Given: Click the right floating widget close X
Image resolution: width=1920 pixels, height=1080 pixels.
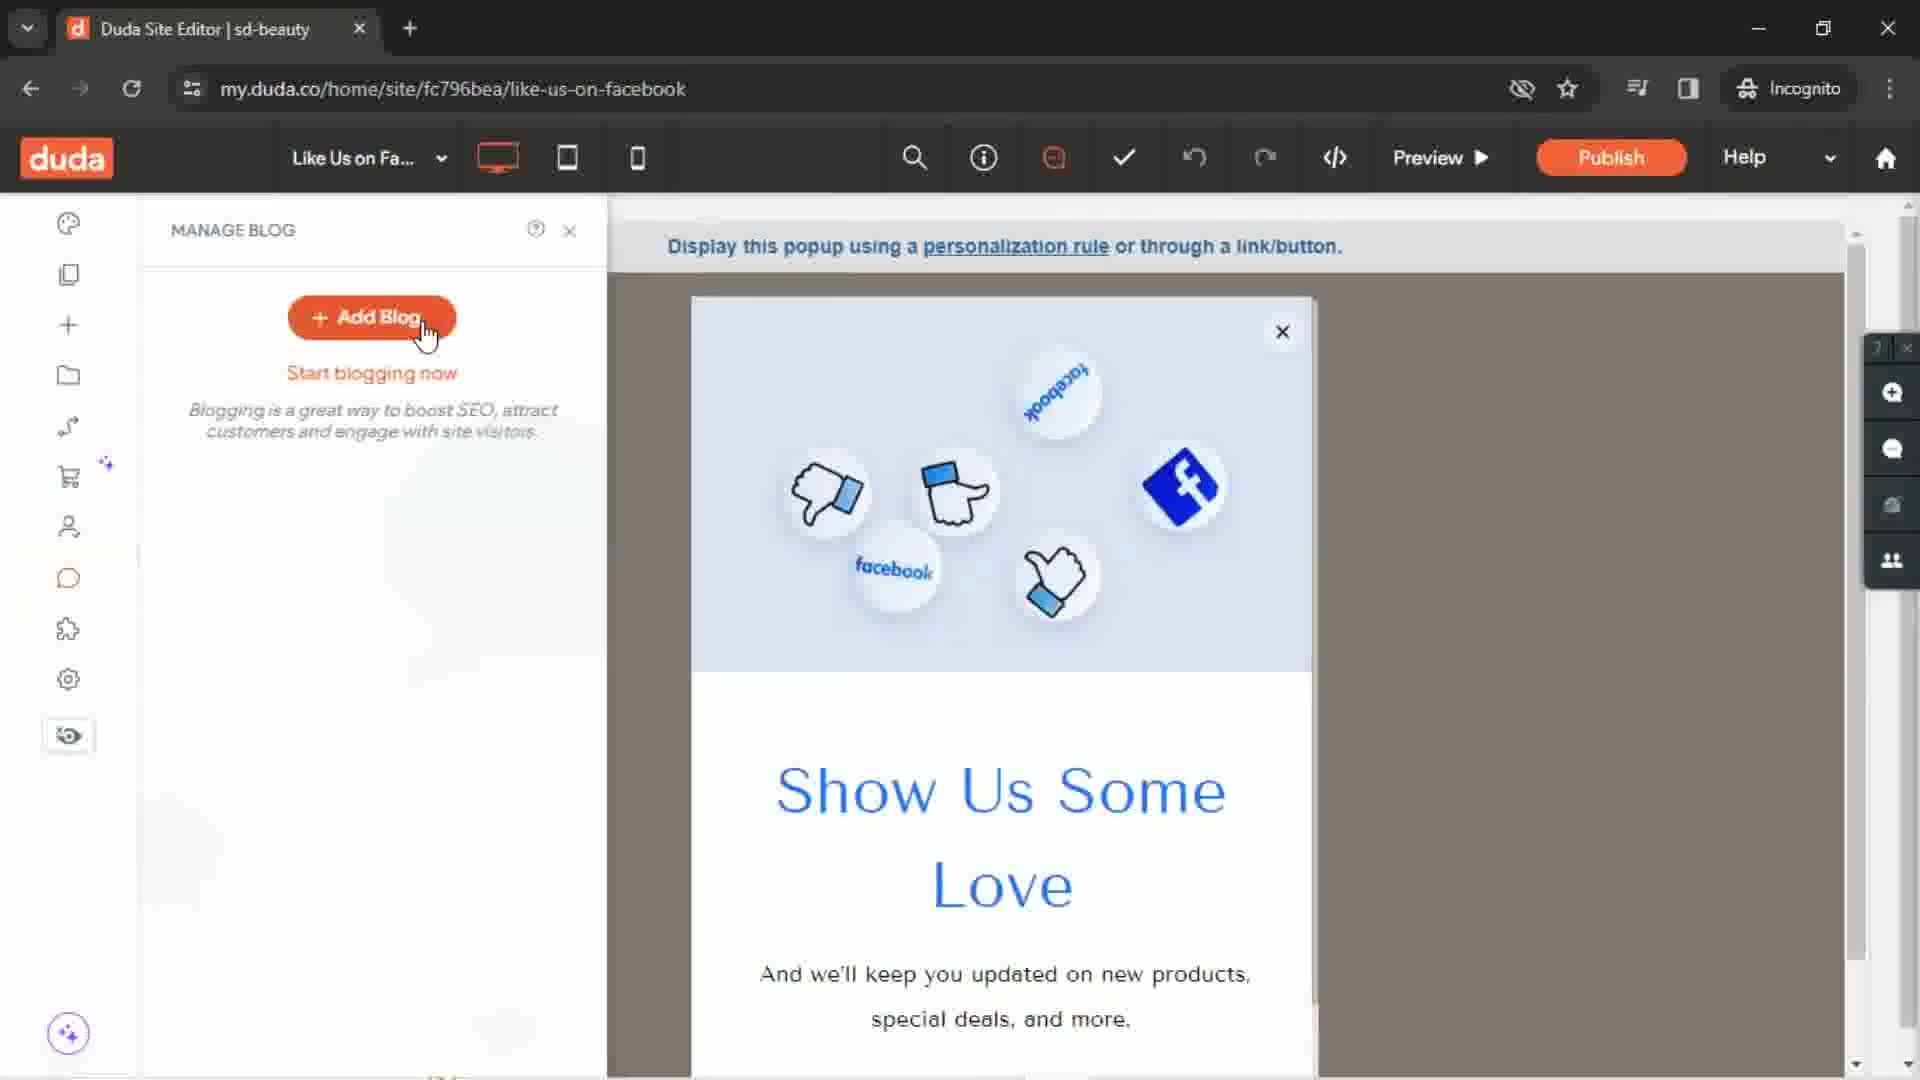Looking at the screenshot, I should [x=1907, y=348].
